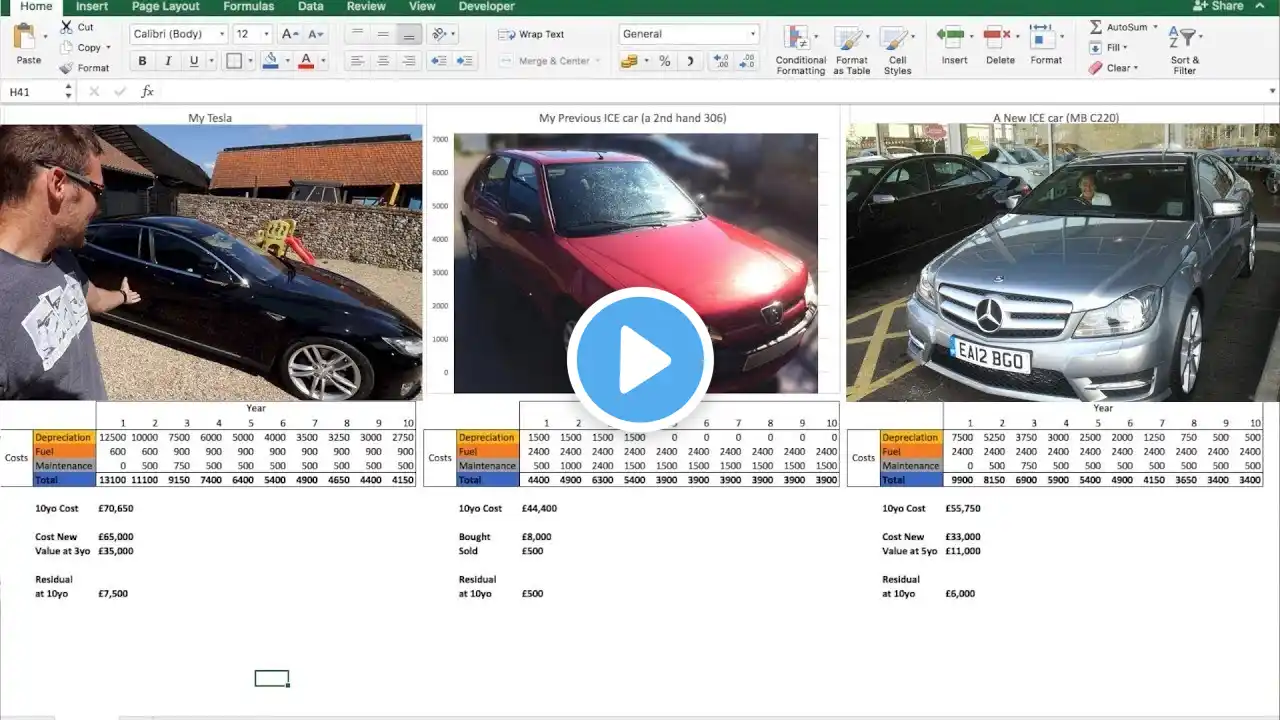The image size is (1280, 720).
Task: Click the Share button
Action: point(1218,6)
